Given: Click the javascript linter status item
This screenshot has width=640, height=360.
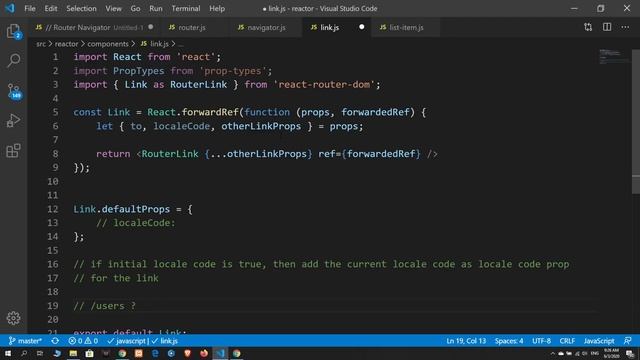Looking at the screenshot, I should point(127,341).
